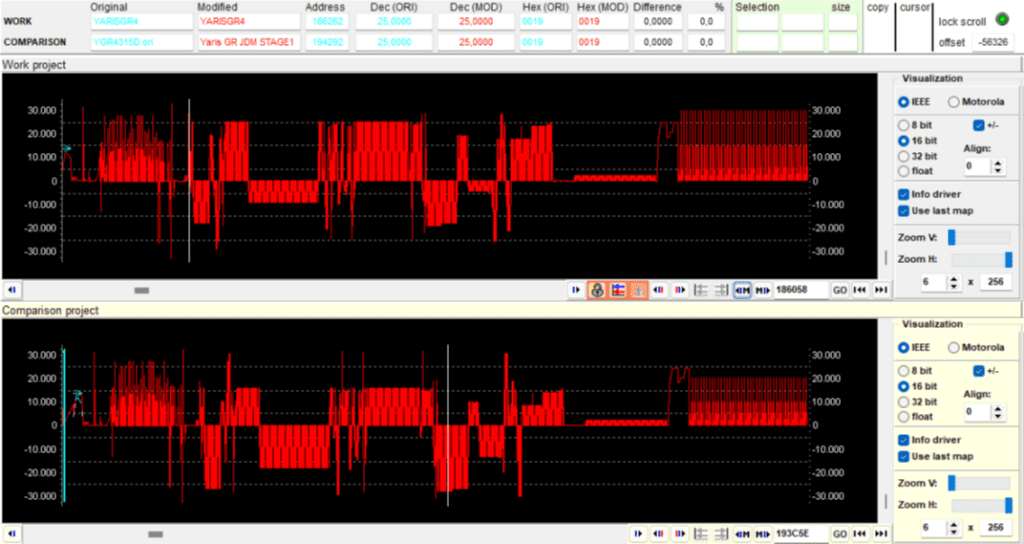Select 8 bit in Comparison visualization

pyautogui.click(x=904, y=370)
